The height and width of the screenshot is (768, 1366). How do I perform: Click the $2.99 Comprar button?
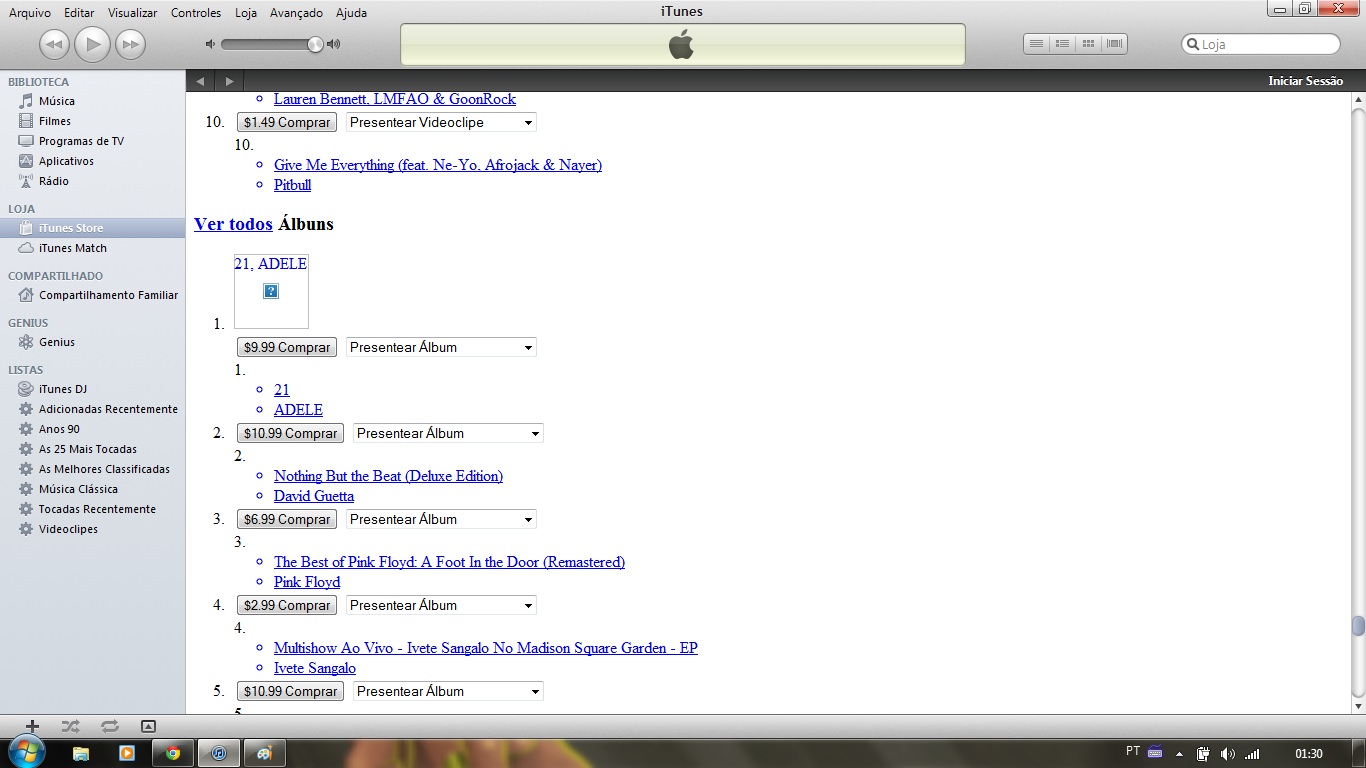[x=287, y=605]
